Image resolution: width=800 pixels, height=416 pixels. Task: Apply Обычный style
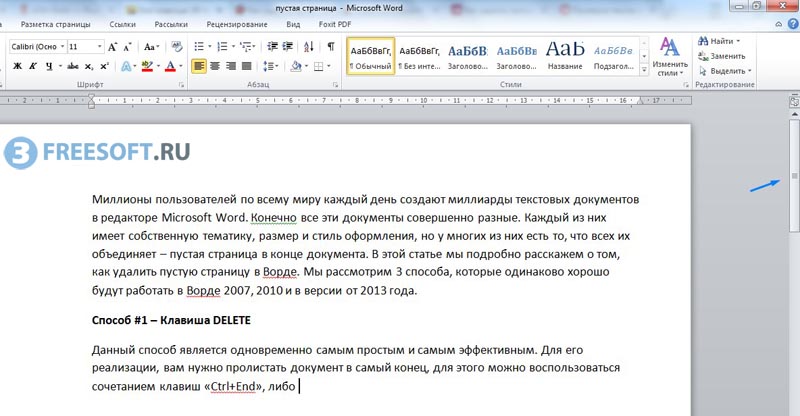pyautogui.click(x=370, y=56)
